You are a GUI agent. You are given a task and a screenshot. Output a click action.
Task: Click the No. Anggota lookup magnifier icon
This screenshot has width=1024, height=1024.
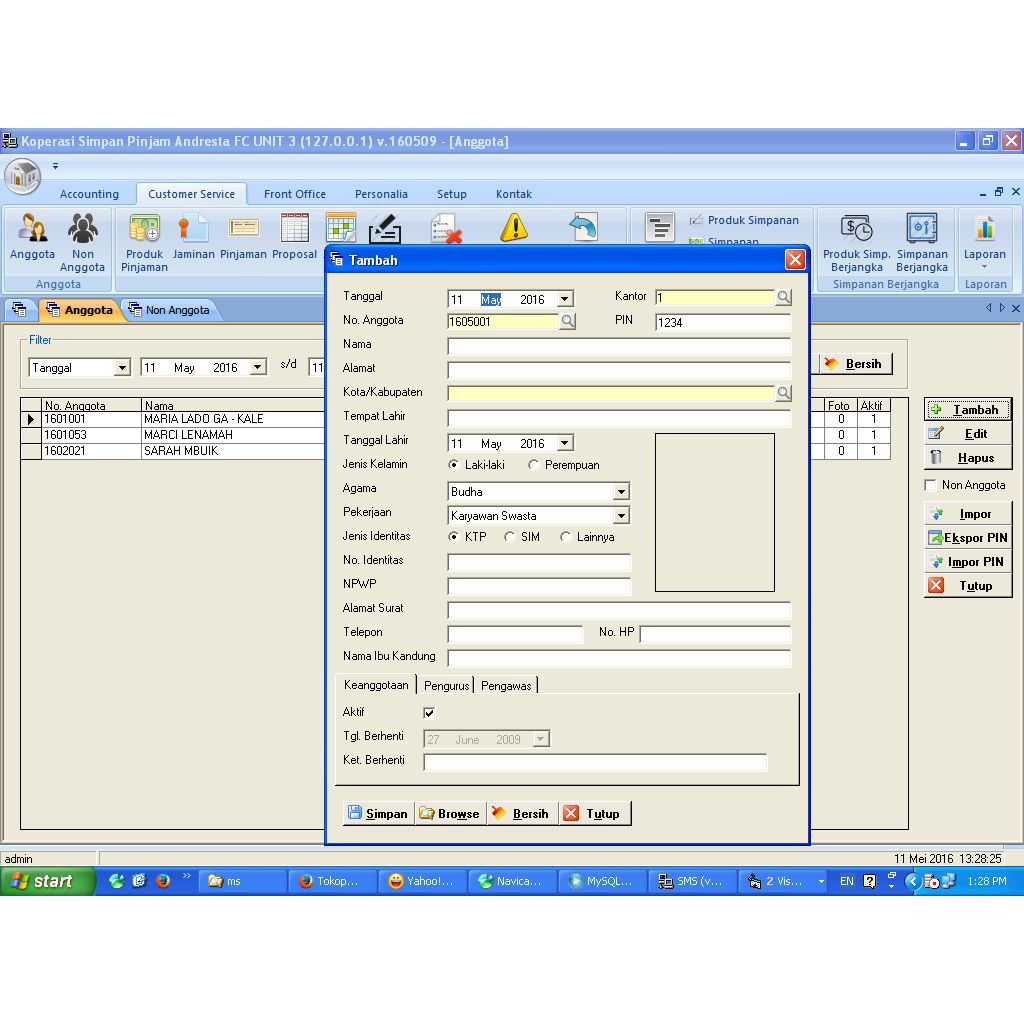click(568, 321)
